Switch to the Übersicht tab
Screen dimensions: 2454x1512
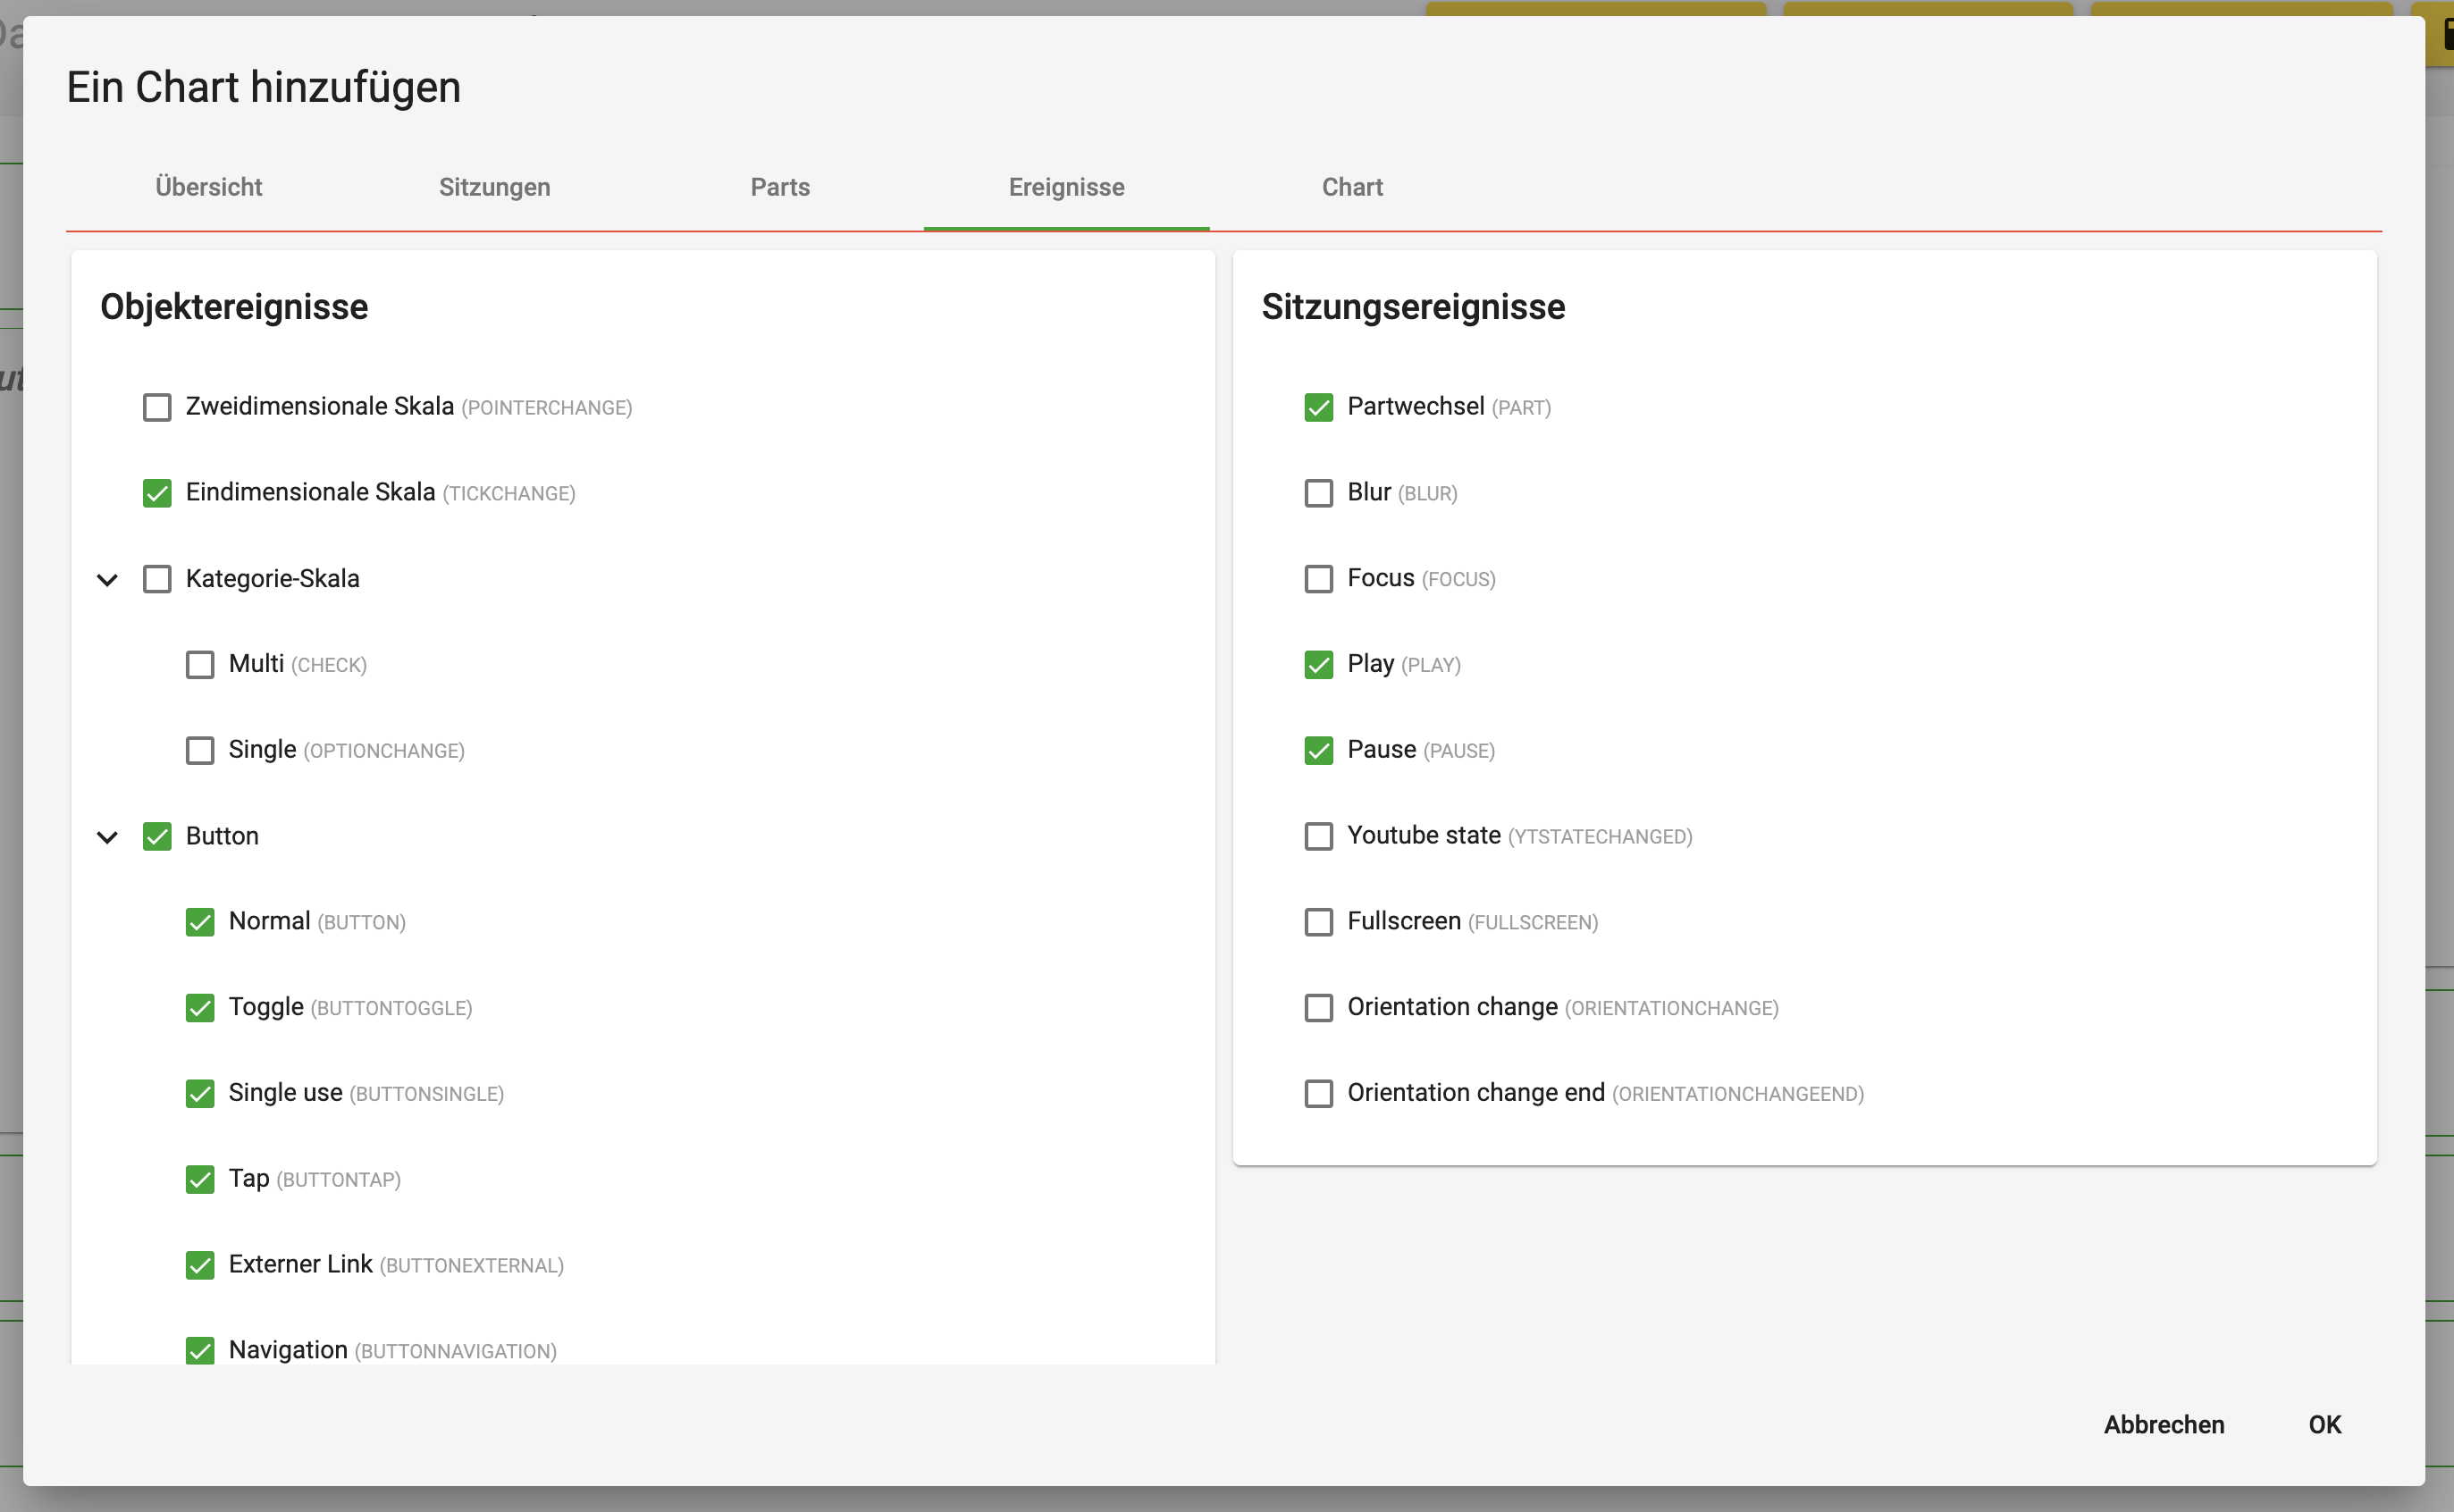coord(208,187)
